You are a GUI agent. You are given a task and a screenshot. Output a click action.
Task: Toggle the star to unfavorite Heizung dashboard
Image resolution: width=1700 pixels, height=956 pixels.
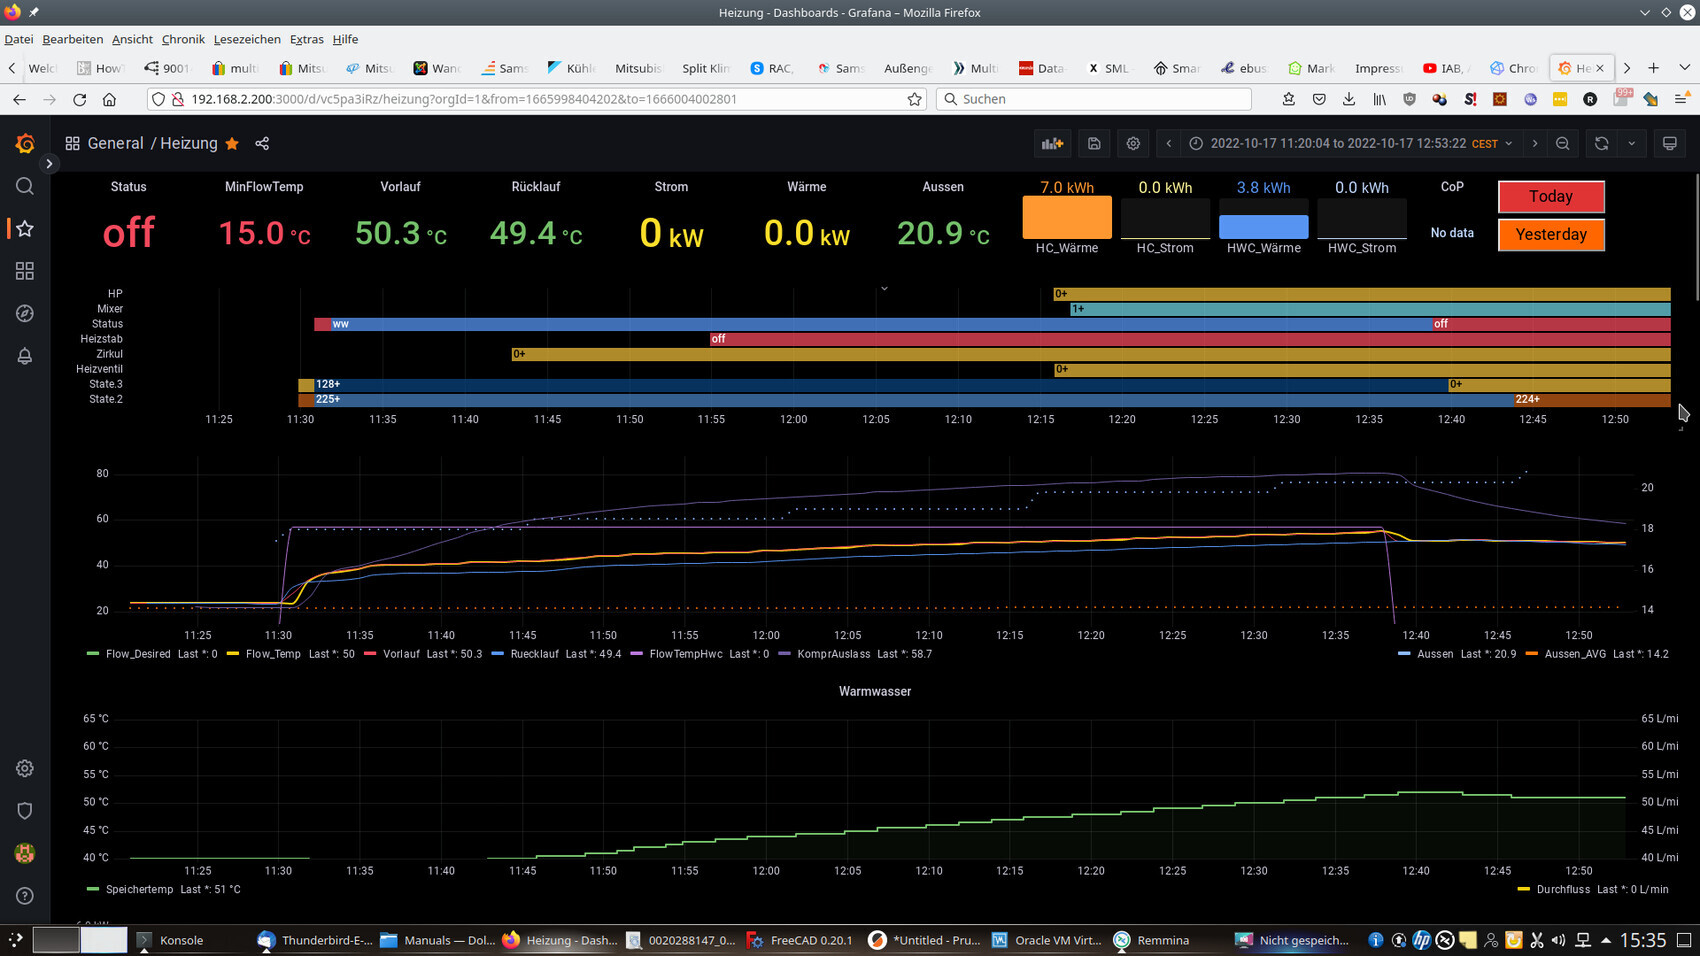[232, 144]
